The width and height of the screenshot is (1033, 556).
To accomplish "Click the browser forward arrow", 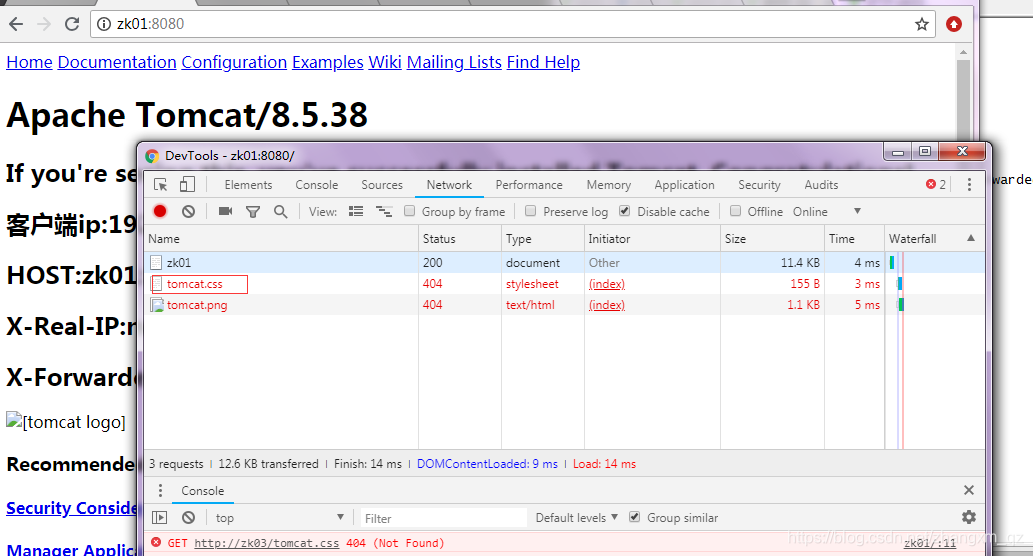I will [x=44, y=24].
